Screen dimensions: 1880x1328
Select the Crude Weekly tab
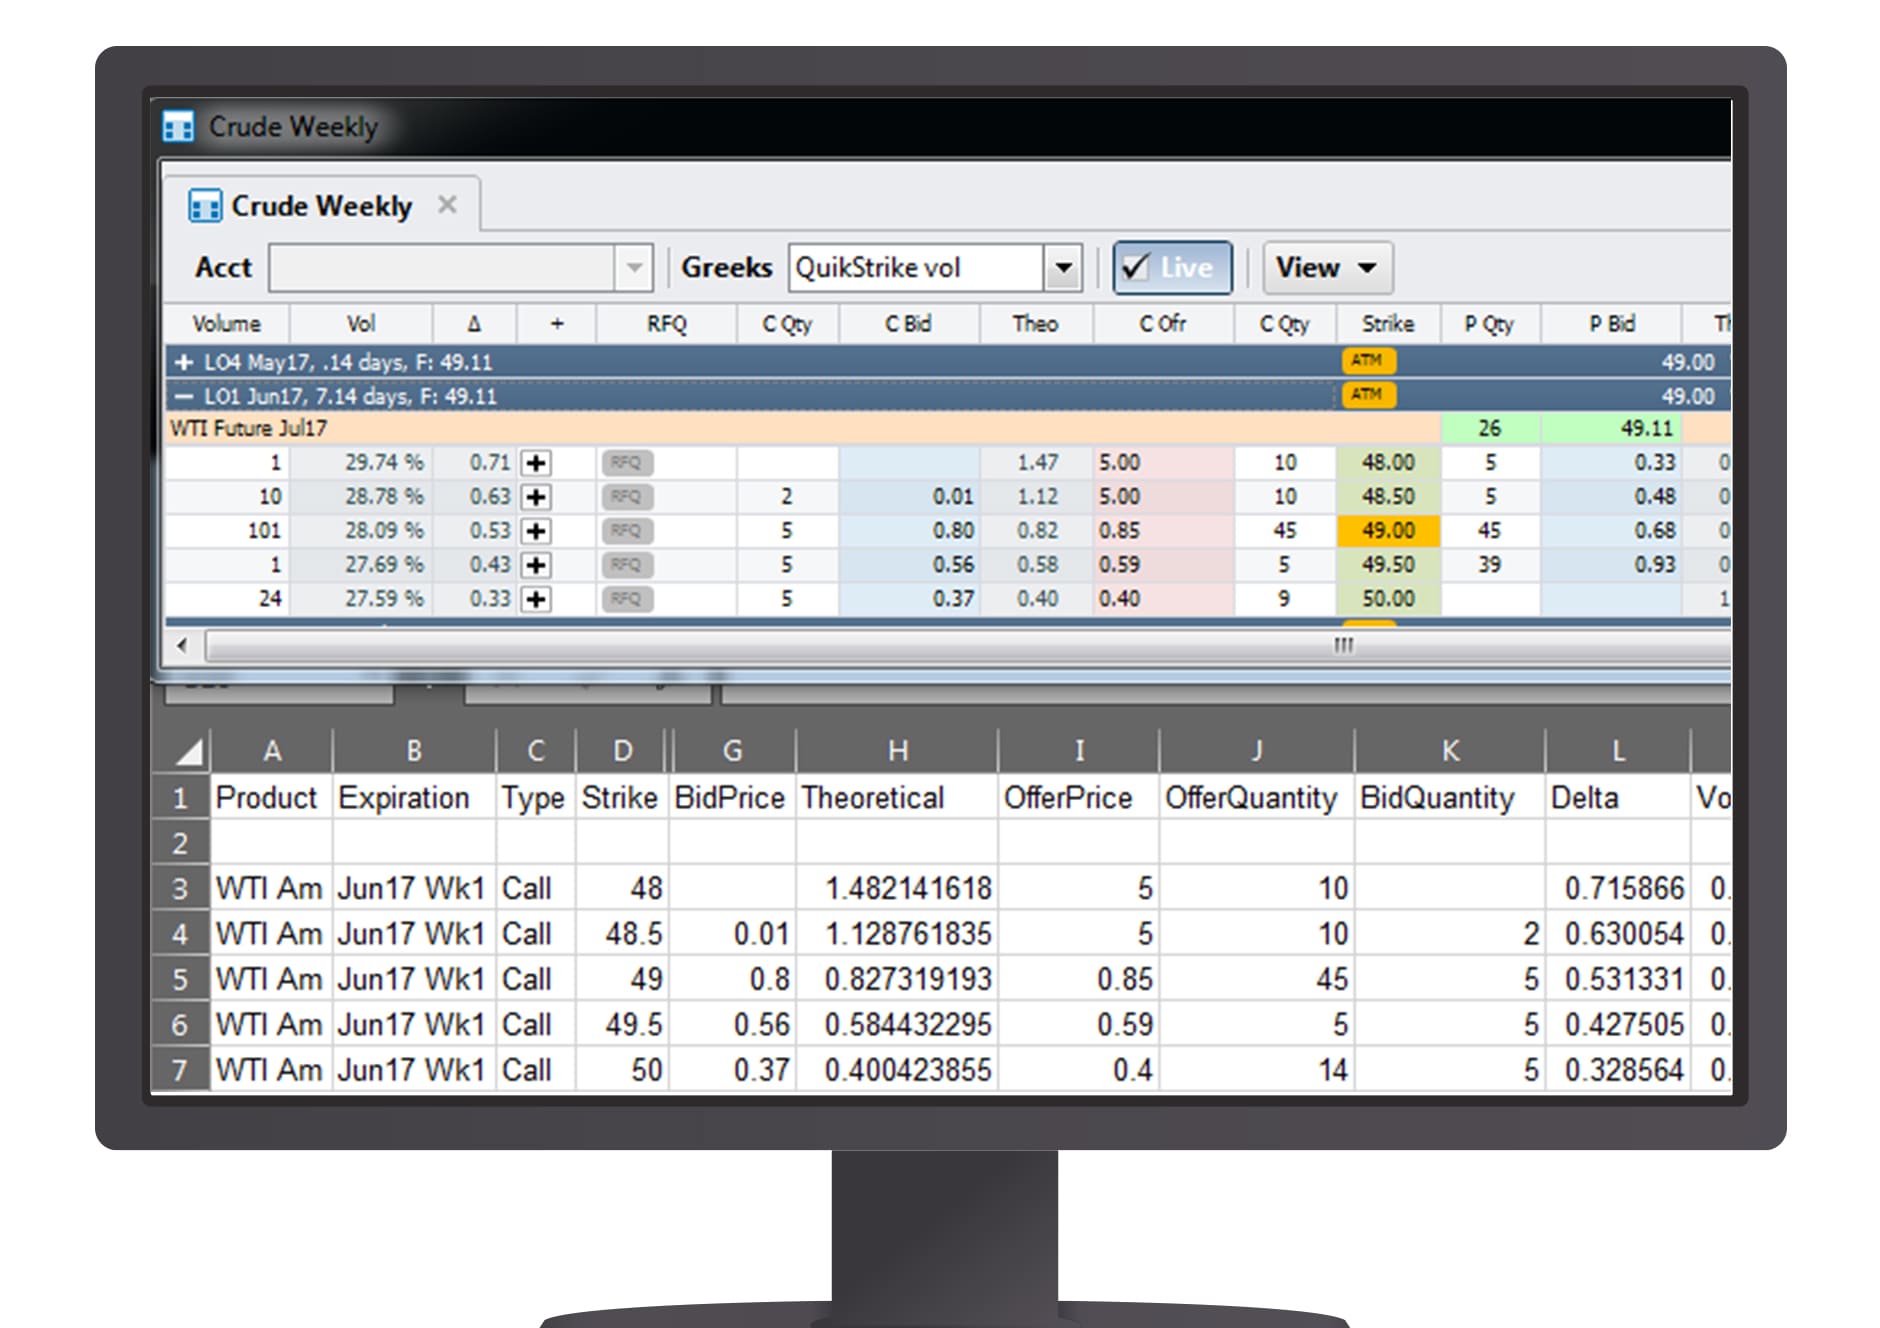coord(320,206)
